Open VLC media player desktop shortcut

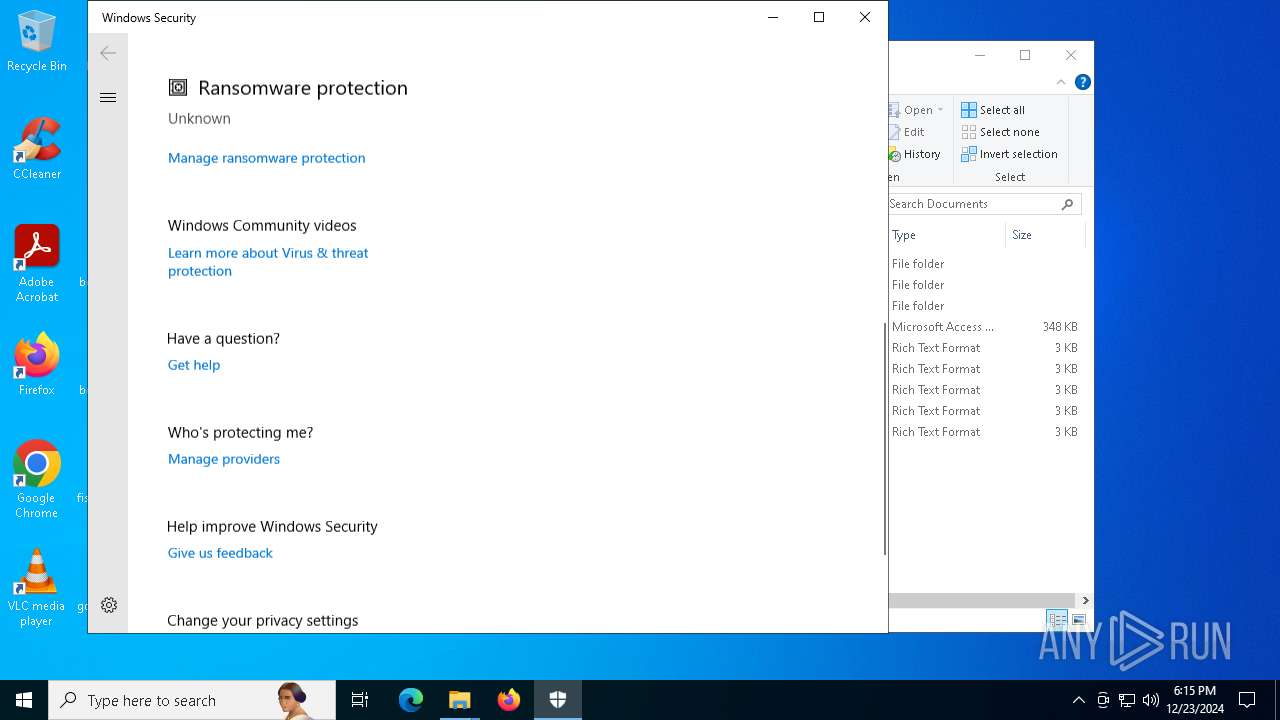37,588
